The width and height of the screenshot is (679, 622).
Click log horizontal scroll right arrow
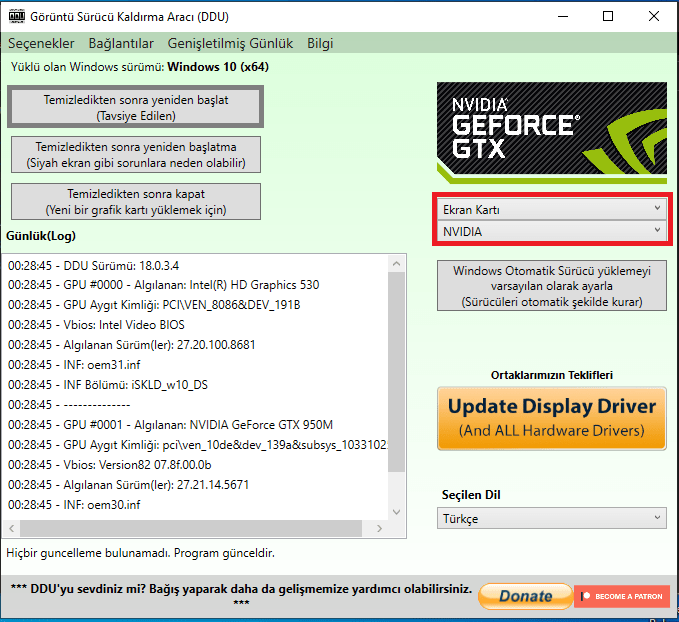click(x=379, y=528)
